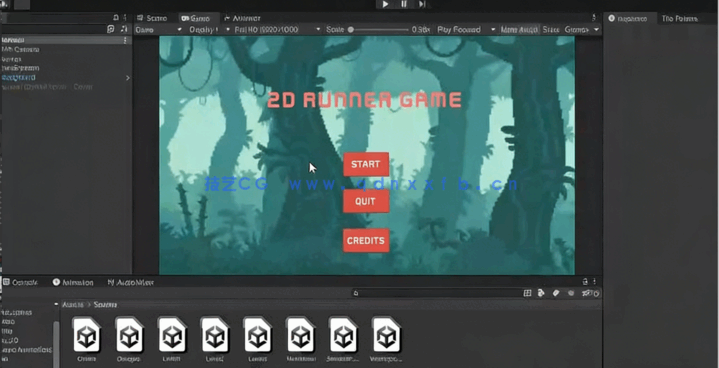Open the scene row's three-dot menu in Hierarchy
Screen dimensions: 719x368
[125, 40]
